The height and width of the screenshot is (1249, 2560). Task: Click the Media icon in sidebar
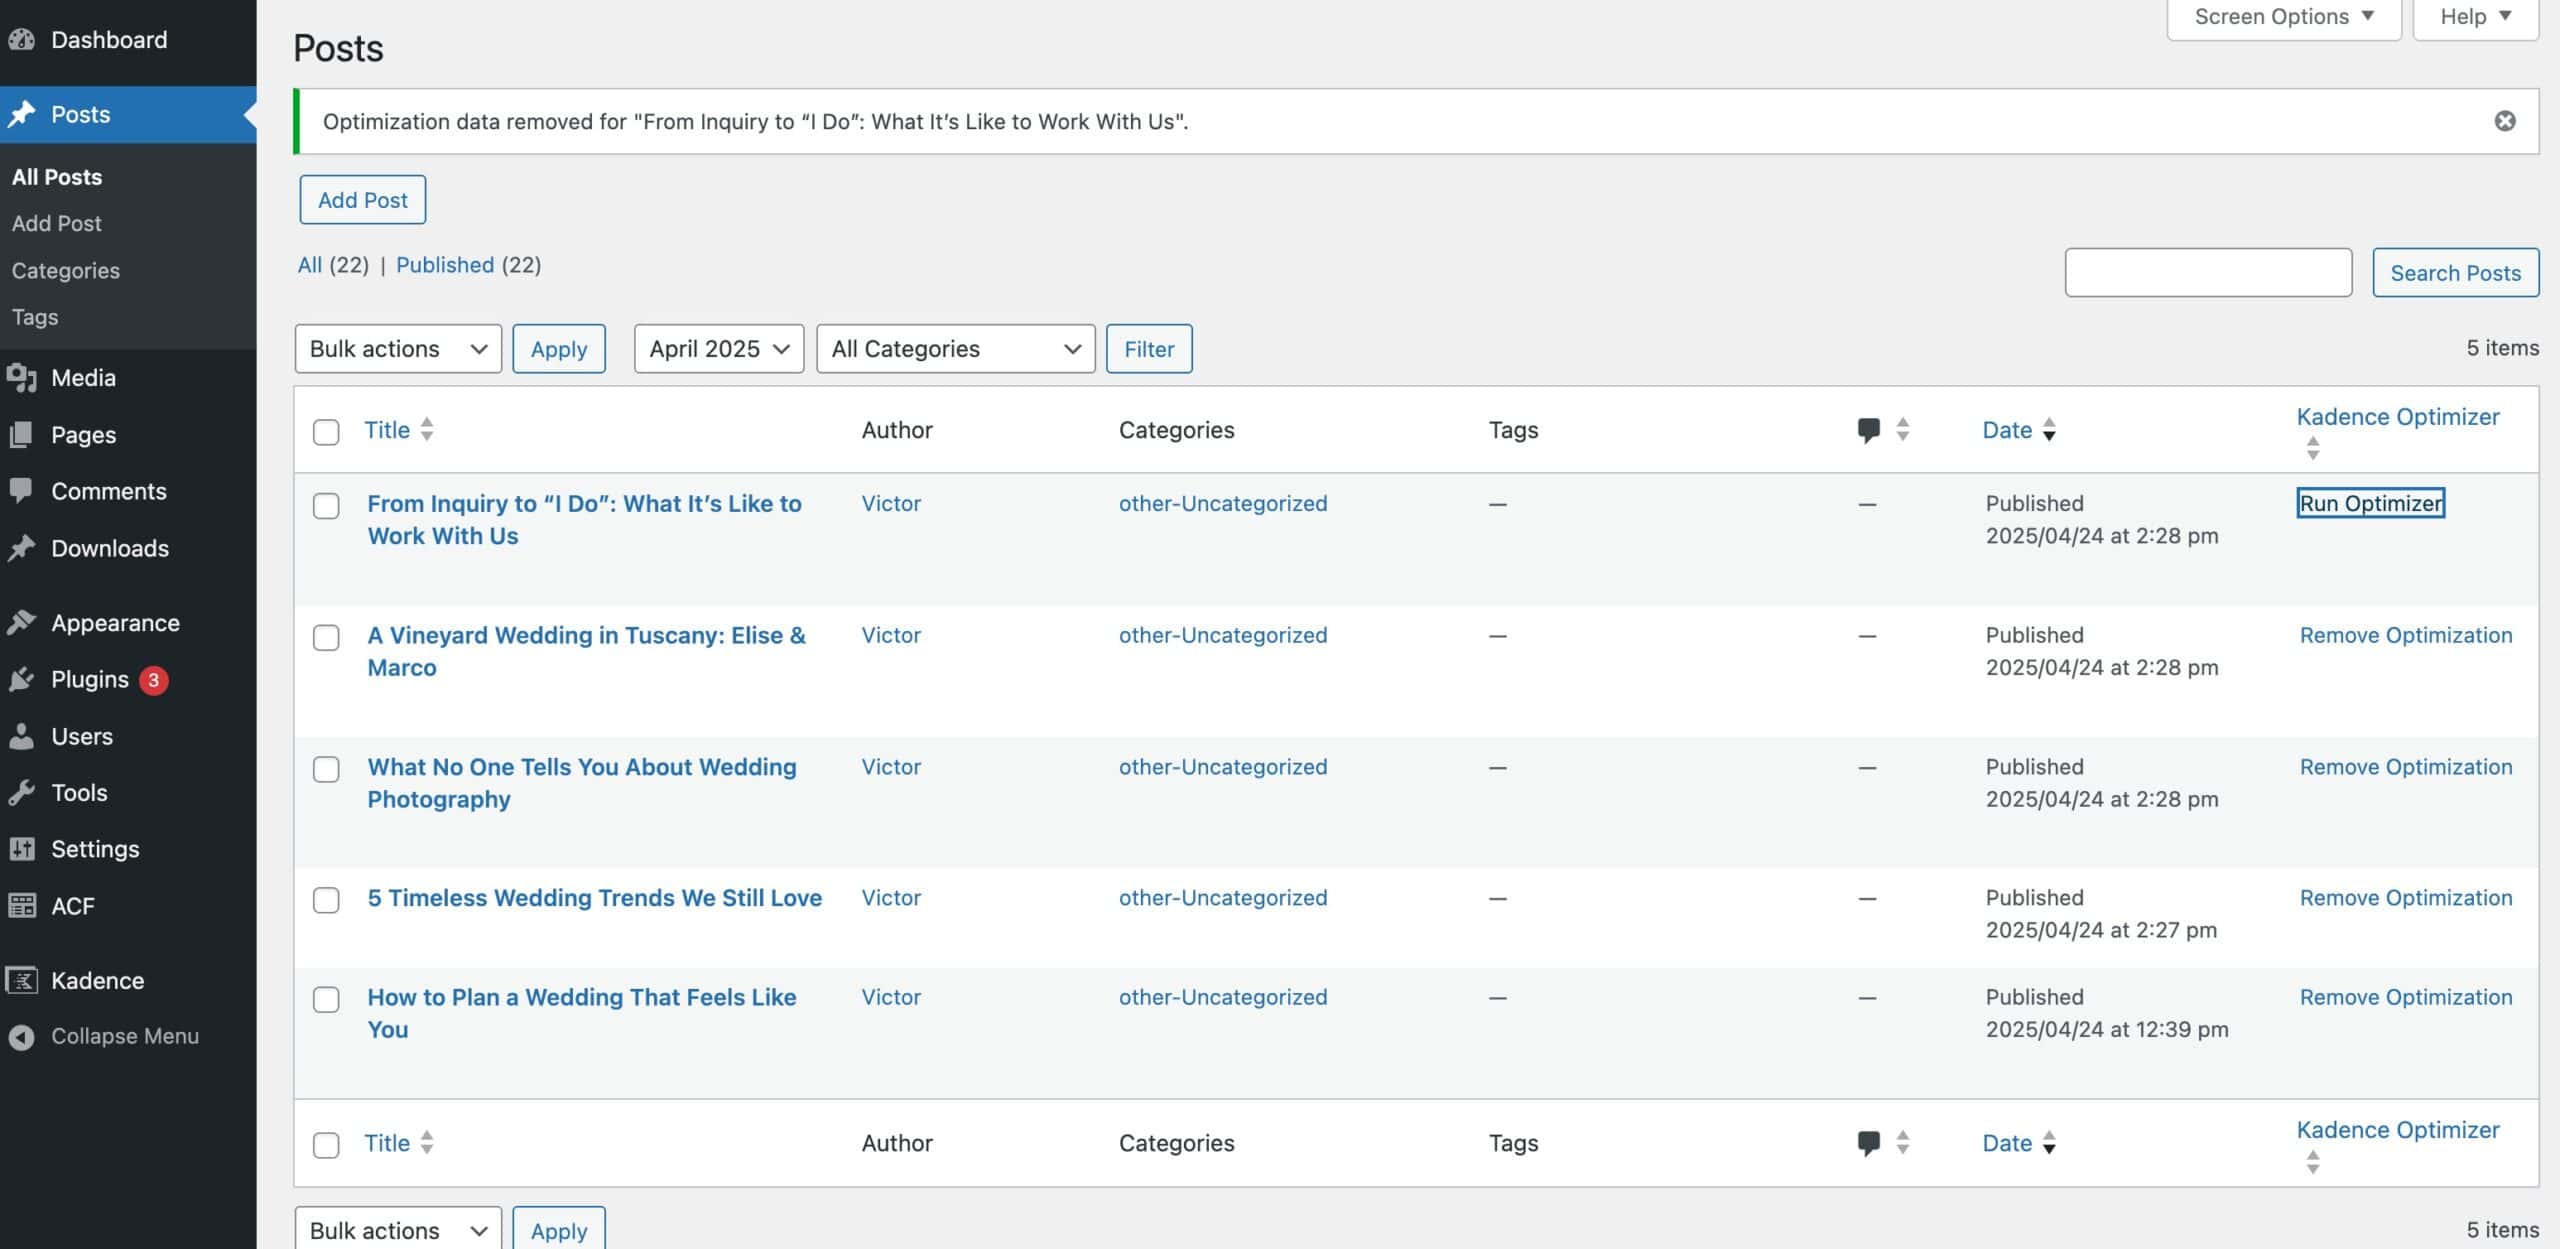pyautogui.click(x=22, y=378)
